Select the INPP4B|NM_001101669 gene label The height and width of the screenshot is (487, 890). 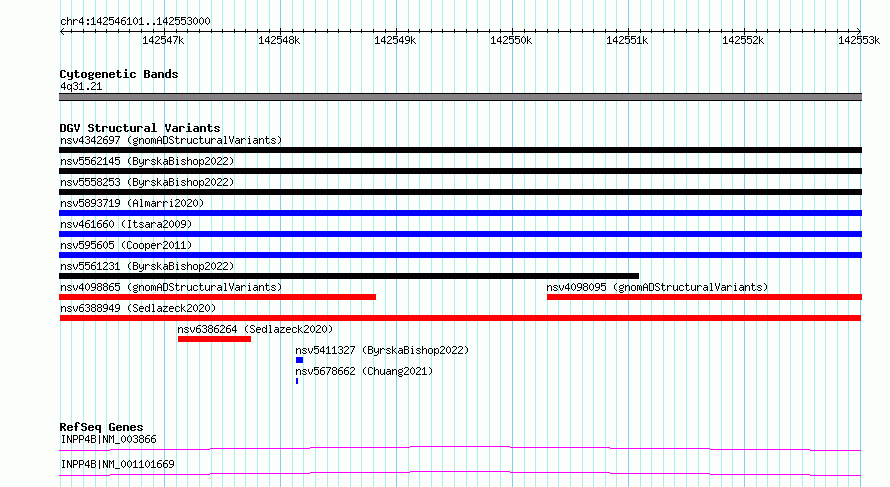[117, 464]
